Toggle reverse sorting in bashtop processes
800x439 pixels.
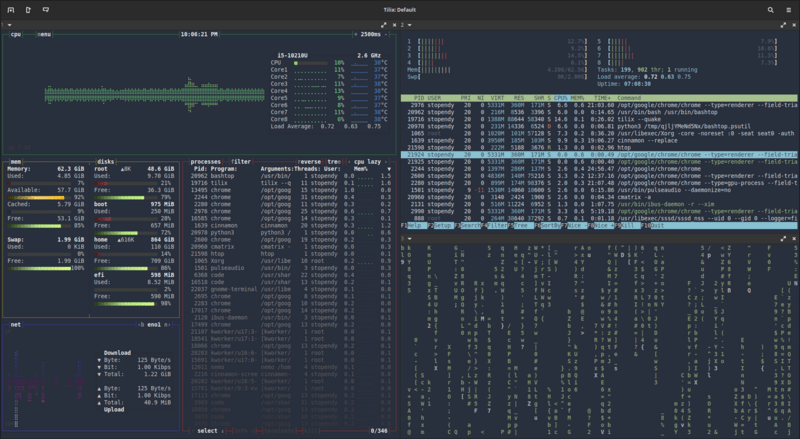click(309, 160)
